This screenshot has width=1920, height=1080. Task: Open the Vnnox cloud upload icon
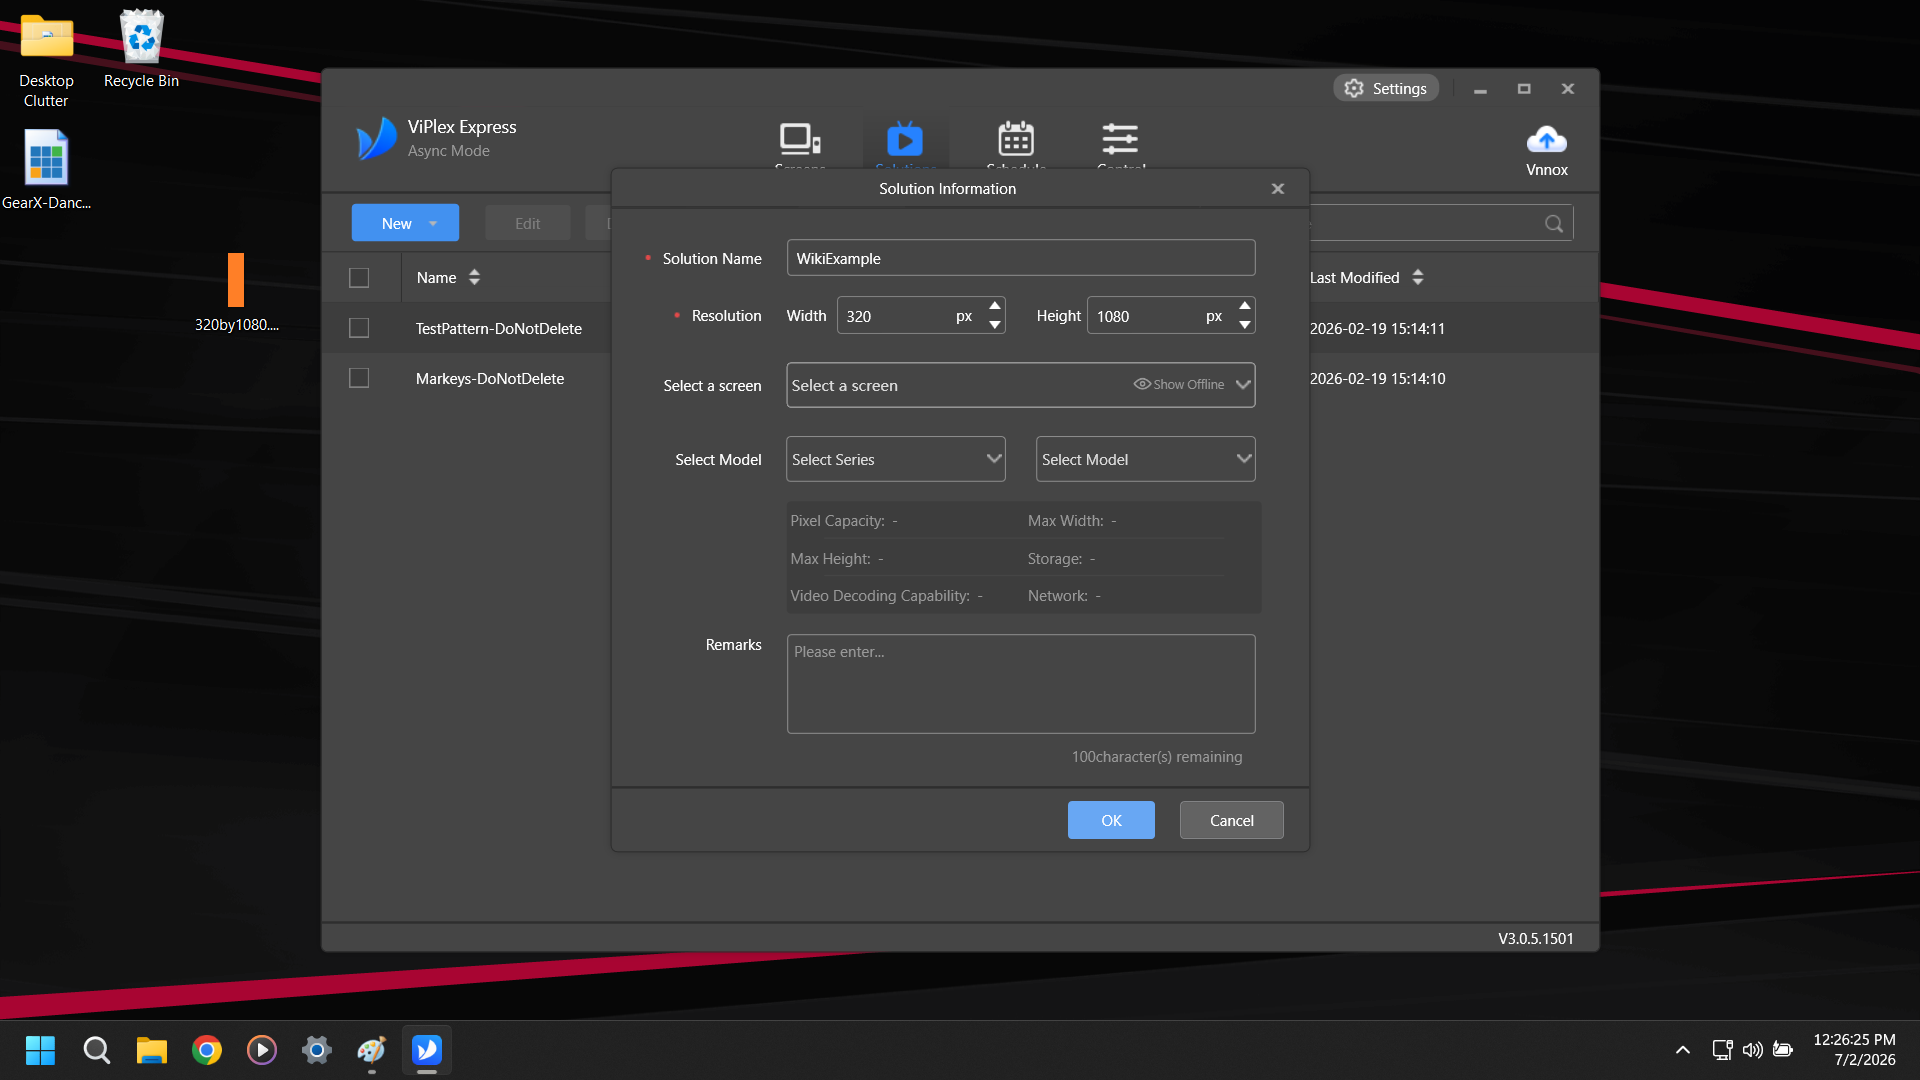1546,139
